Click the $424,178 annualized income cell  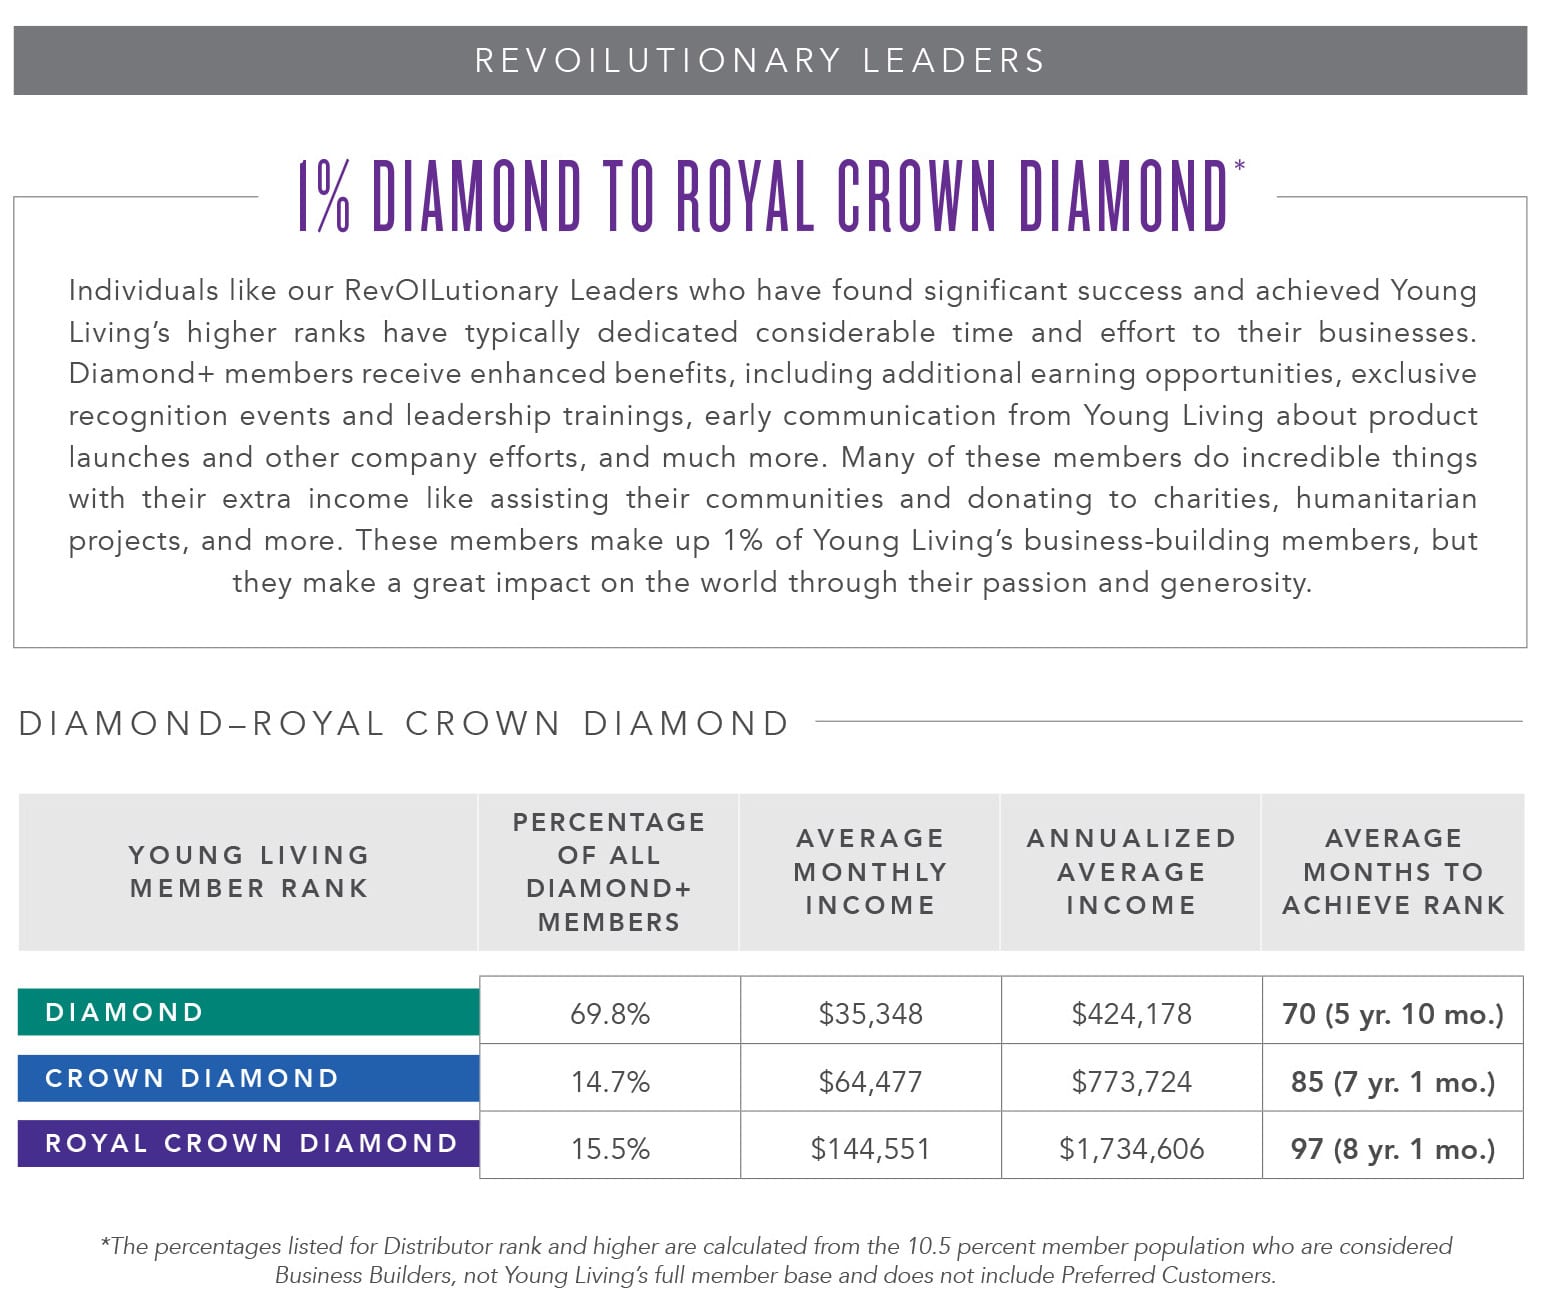click(x=1131, y=1013)
